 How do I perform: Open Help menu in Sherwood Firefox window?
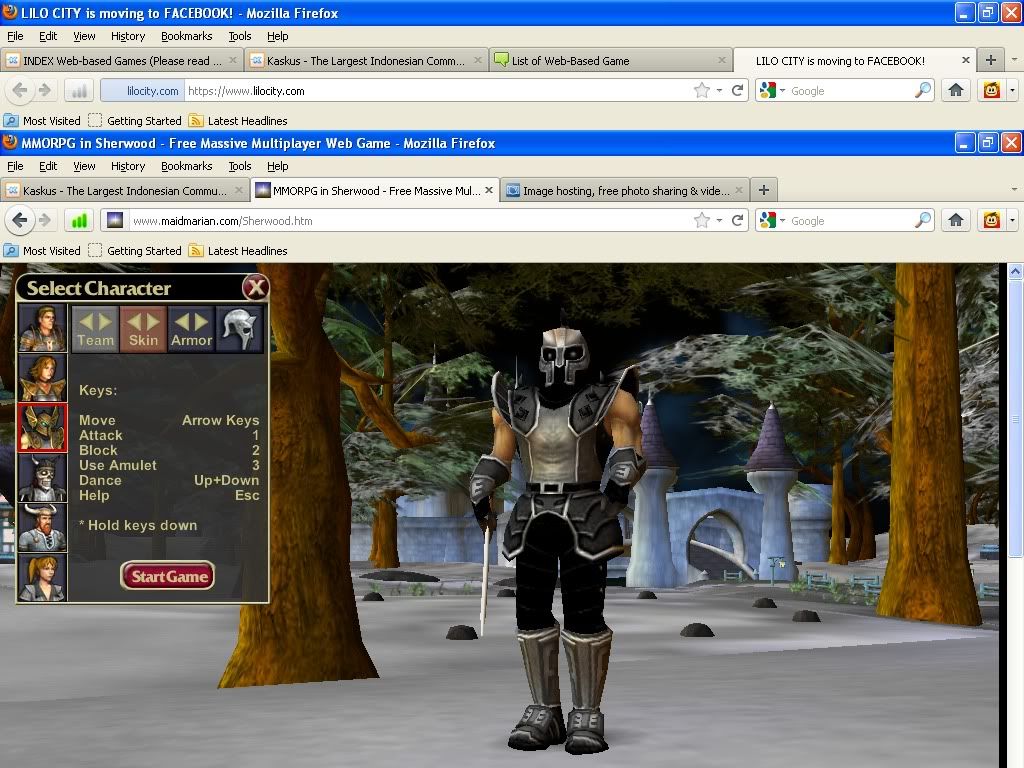tap(278, 166)
